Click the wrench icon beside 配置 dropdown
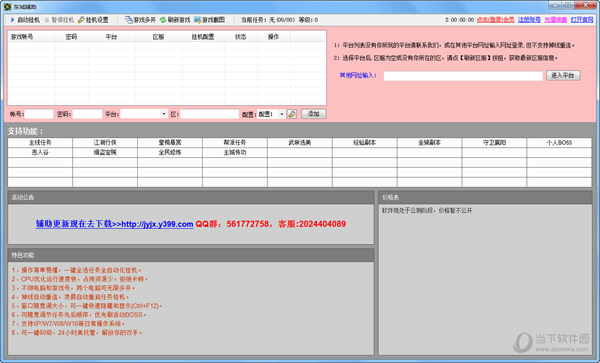 pyautogui.click(x=292, y=114)
